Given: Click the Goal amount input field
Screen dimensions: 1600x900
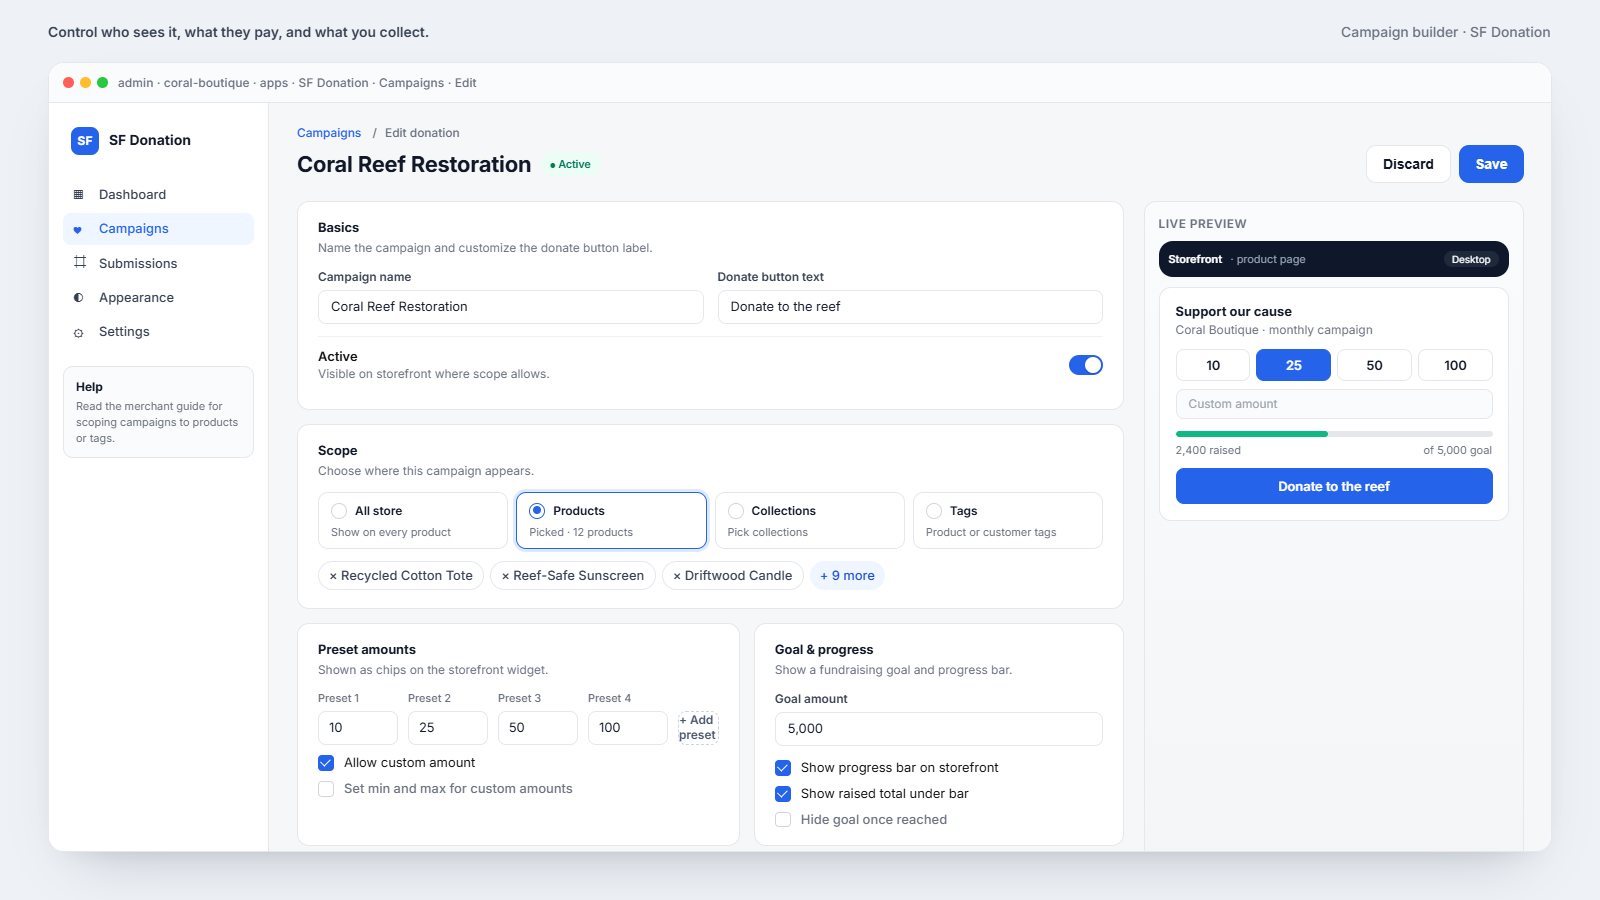Looking at the screenshot, I should [x=938, y=729].
